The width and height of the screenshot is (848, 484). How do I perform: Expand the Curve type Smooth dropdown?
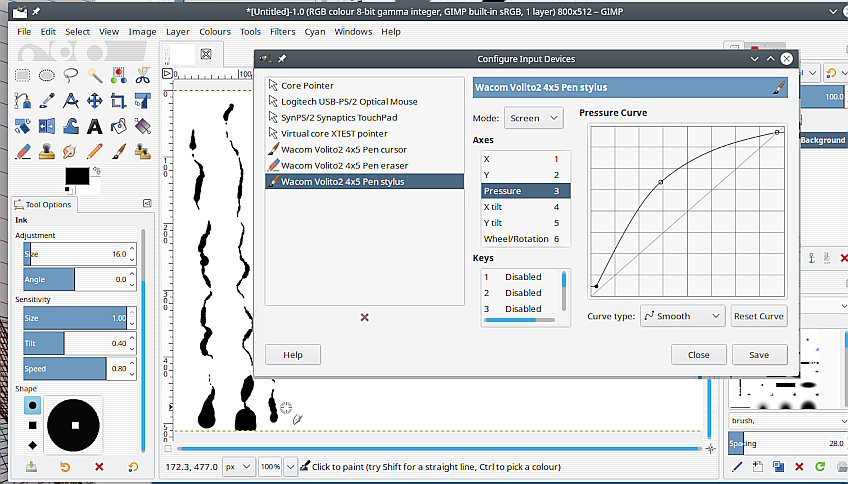tap(682, 316)
